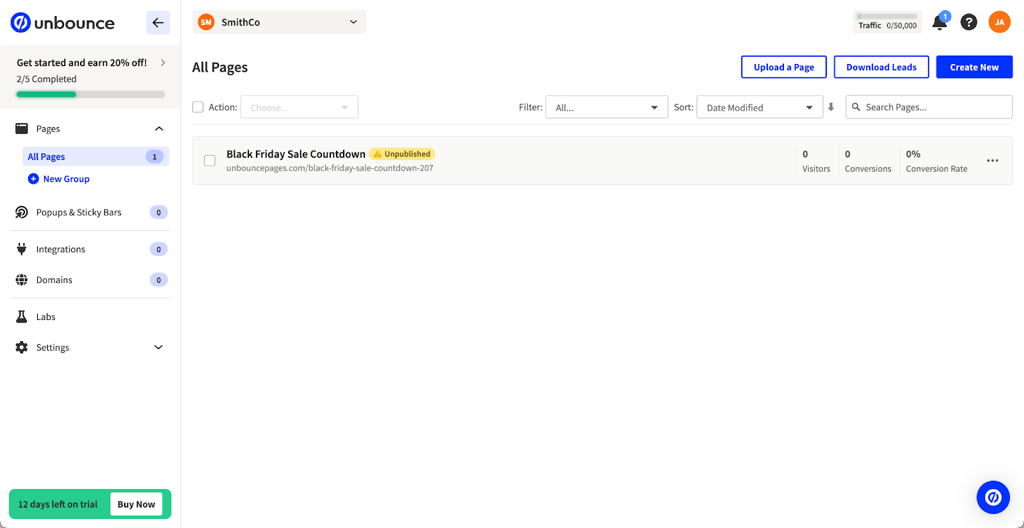Image resolution: width=1024 pixels, height=528 pixels.
Task: Click the New Group link
Action: click(x=66, y=178)
